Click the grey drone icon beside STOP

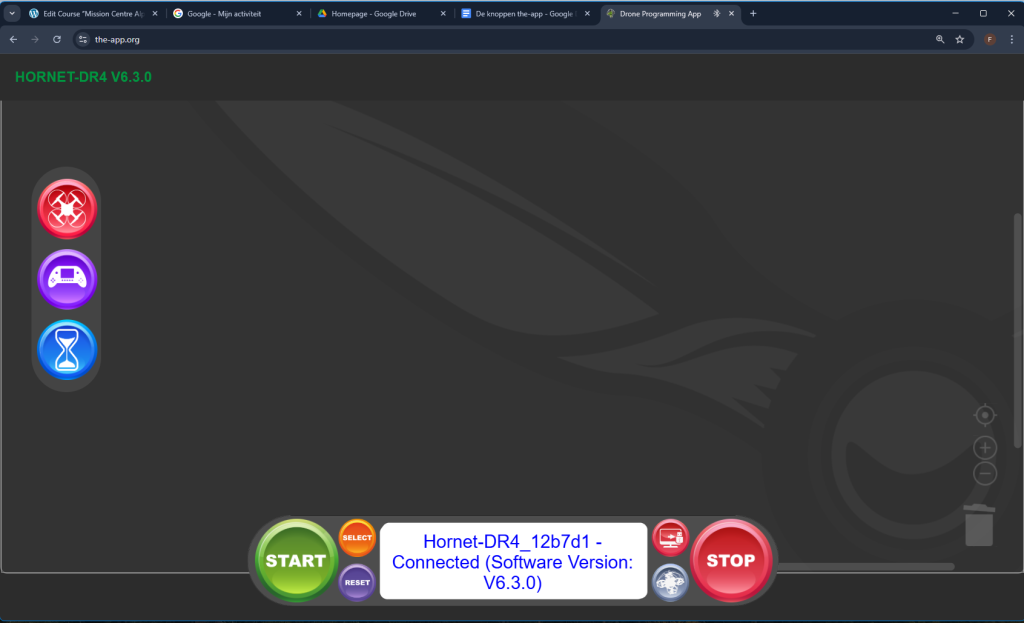670,583
